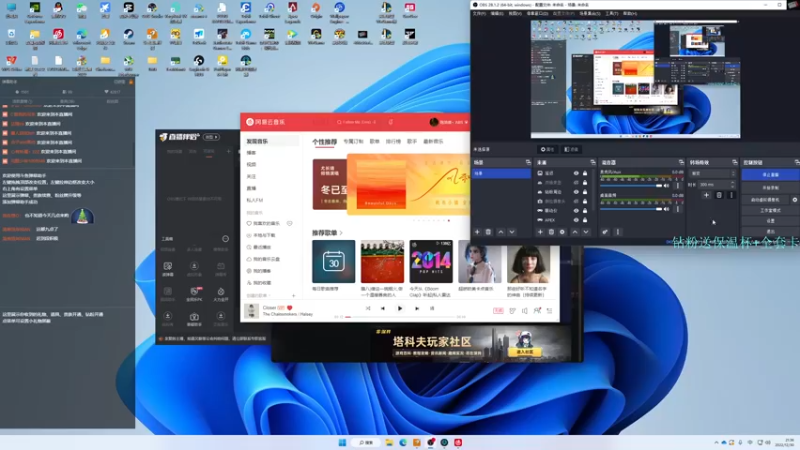
Task: Delete selected source via Sources trash icon
Action: 551,232
